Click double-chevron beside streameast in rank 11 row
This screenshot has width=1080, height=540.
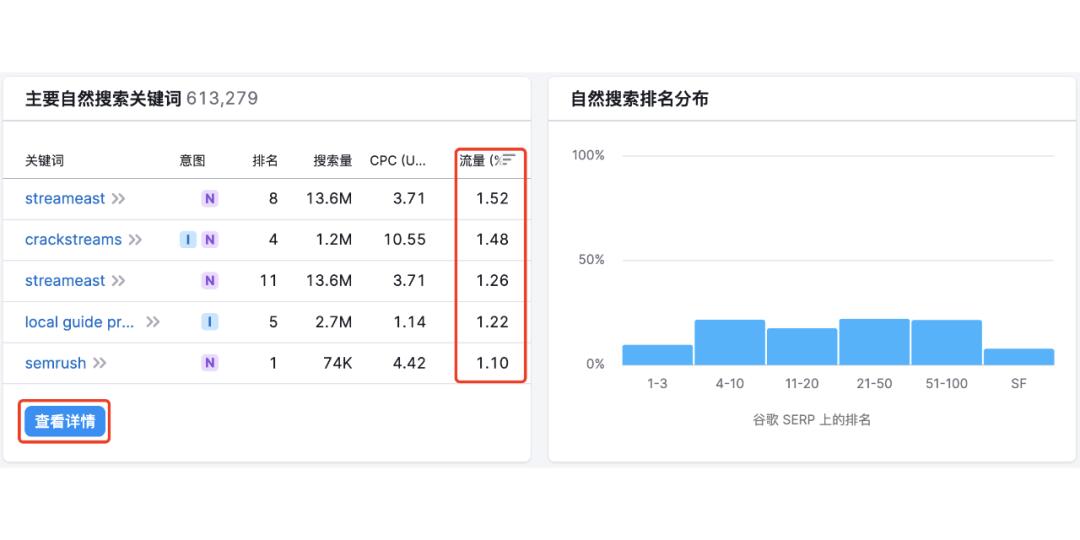[x=118, y=281]
